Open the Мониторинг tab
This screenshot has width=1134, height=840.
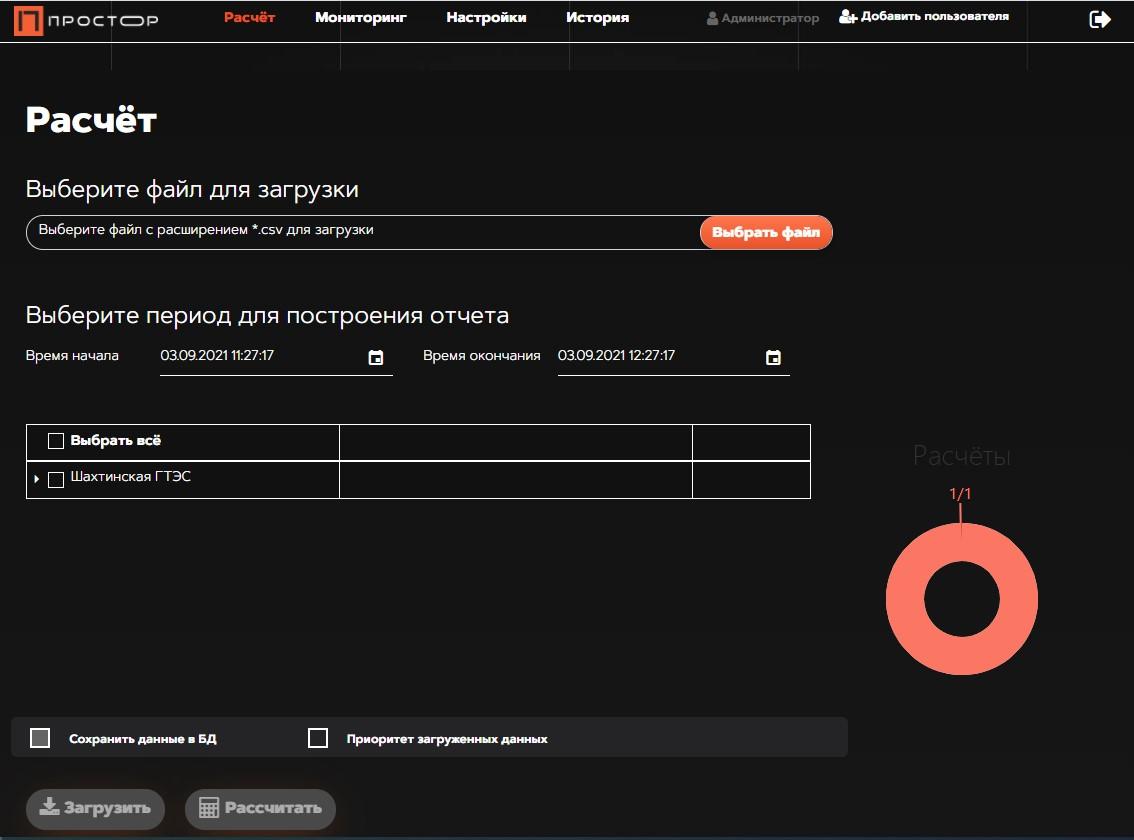[360, 18]
